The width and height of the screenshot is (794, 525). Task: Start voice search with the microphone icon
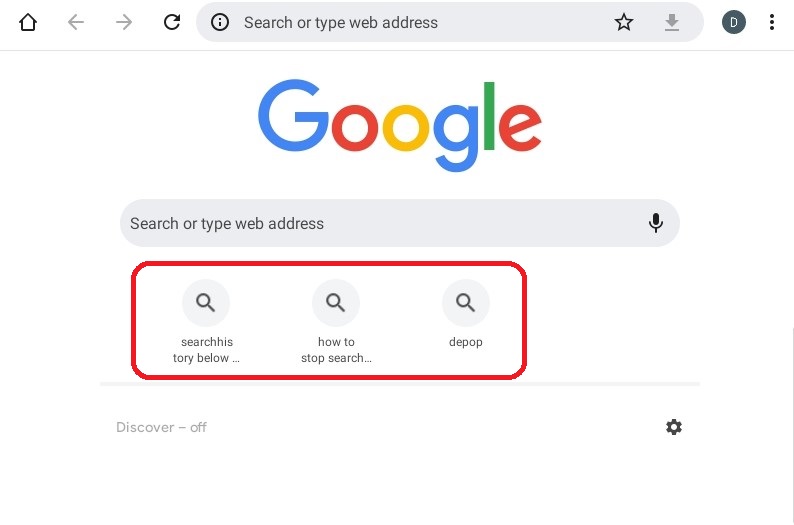click(x=656, y=223)
